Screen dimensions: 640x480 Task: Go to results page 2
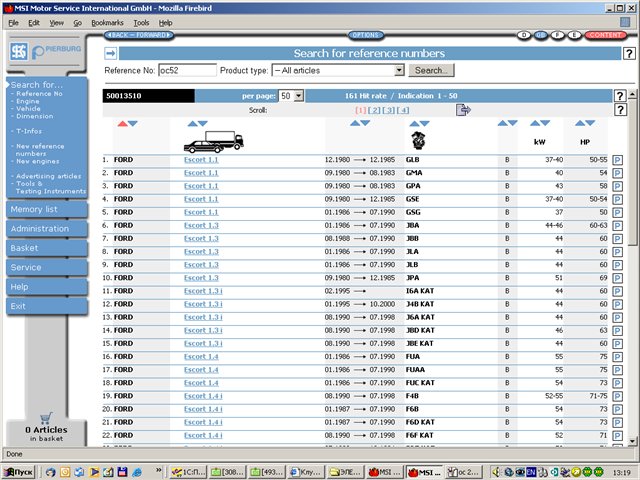[x=374, y=110]
